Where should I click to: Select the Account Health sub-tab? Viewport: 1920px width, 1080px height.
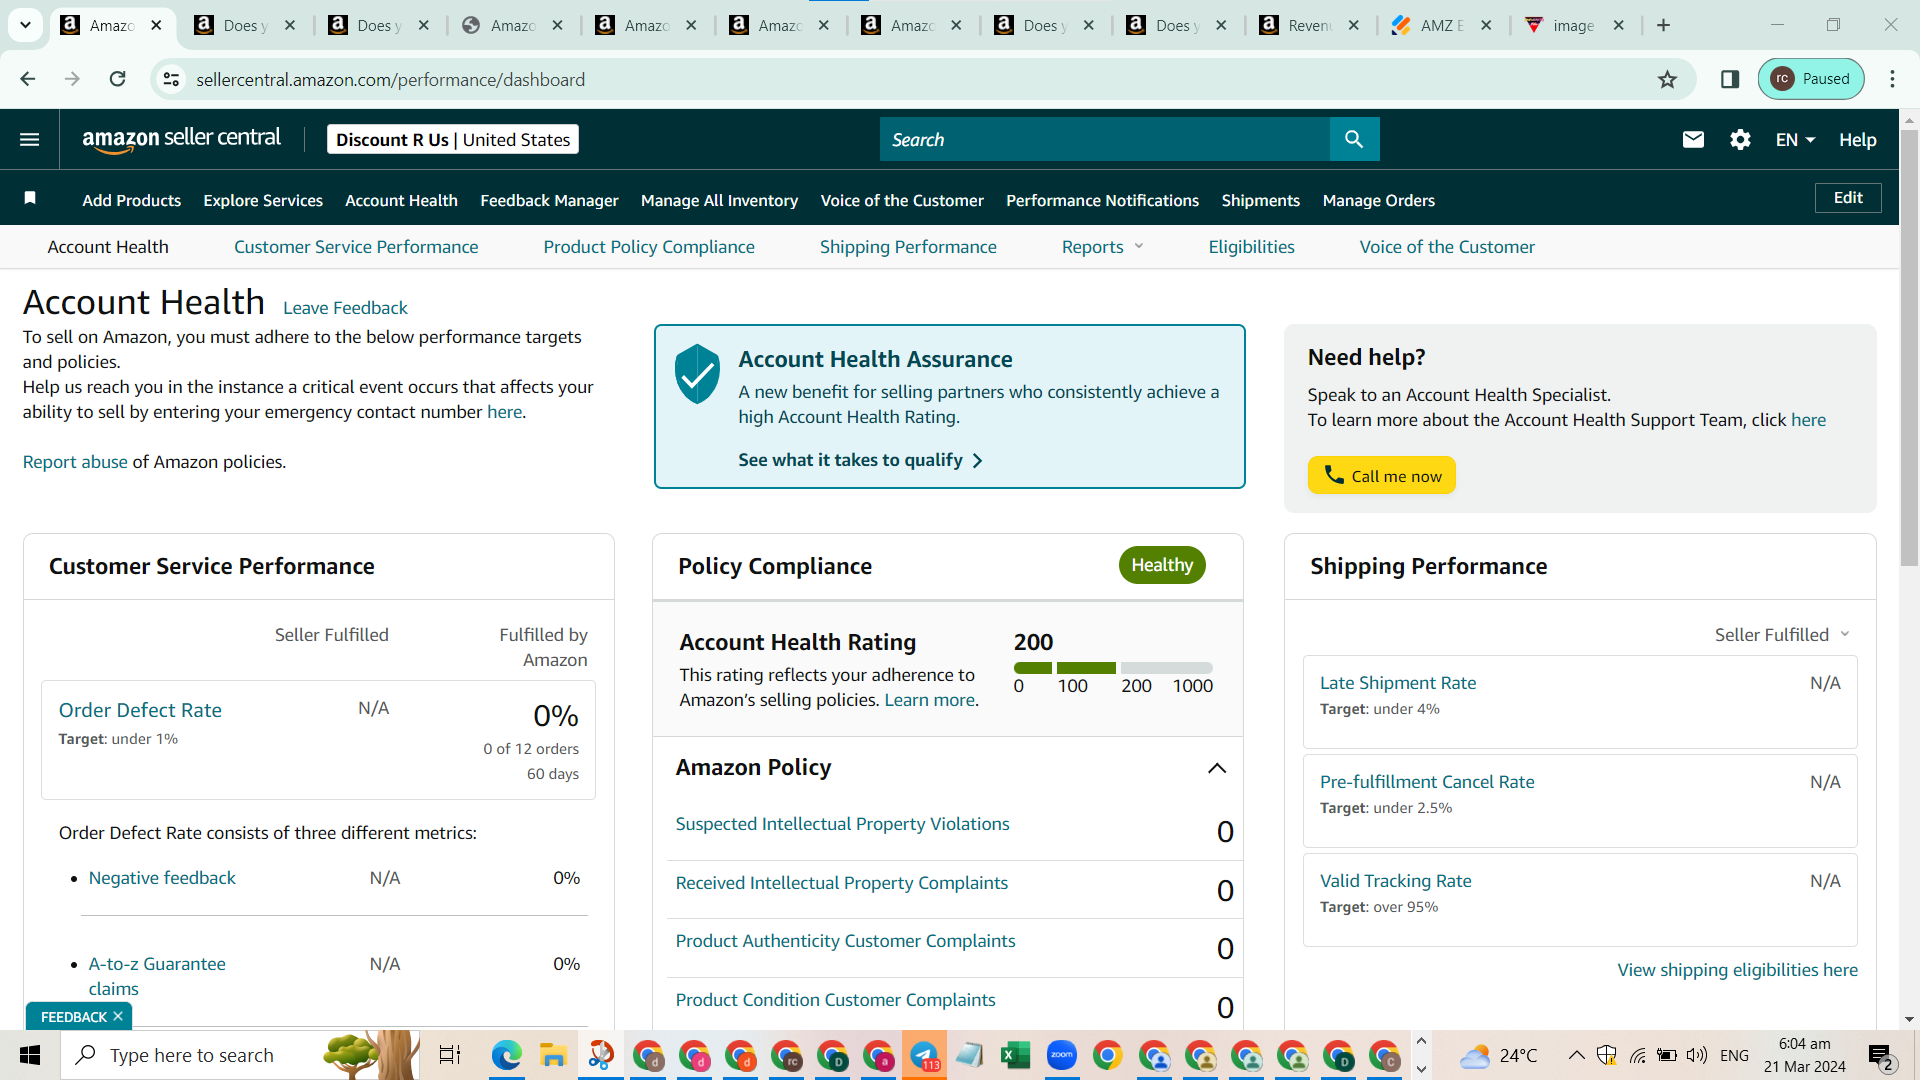coord(108,247)
